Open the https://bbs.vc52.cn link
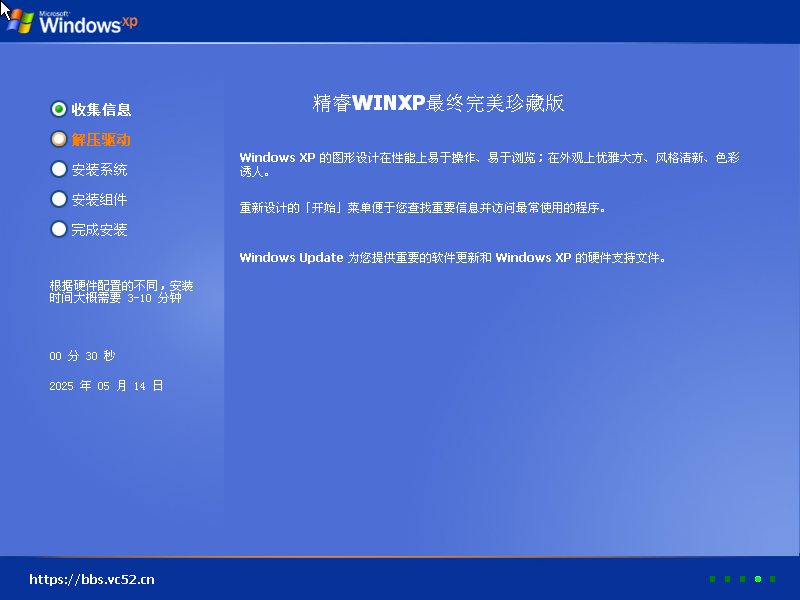This screenshot has width=800, height=600. pos(92,579)
